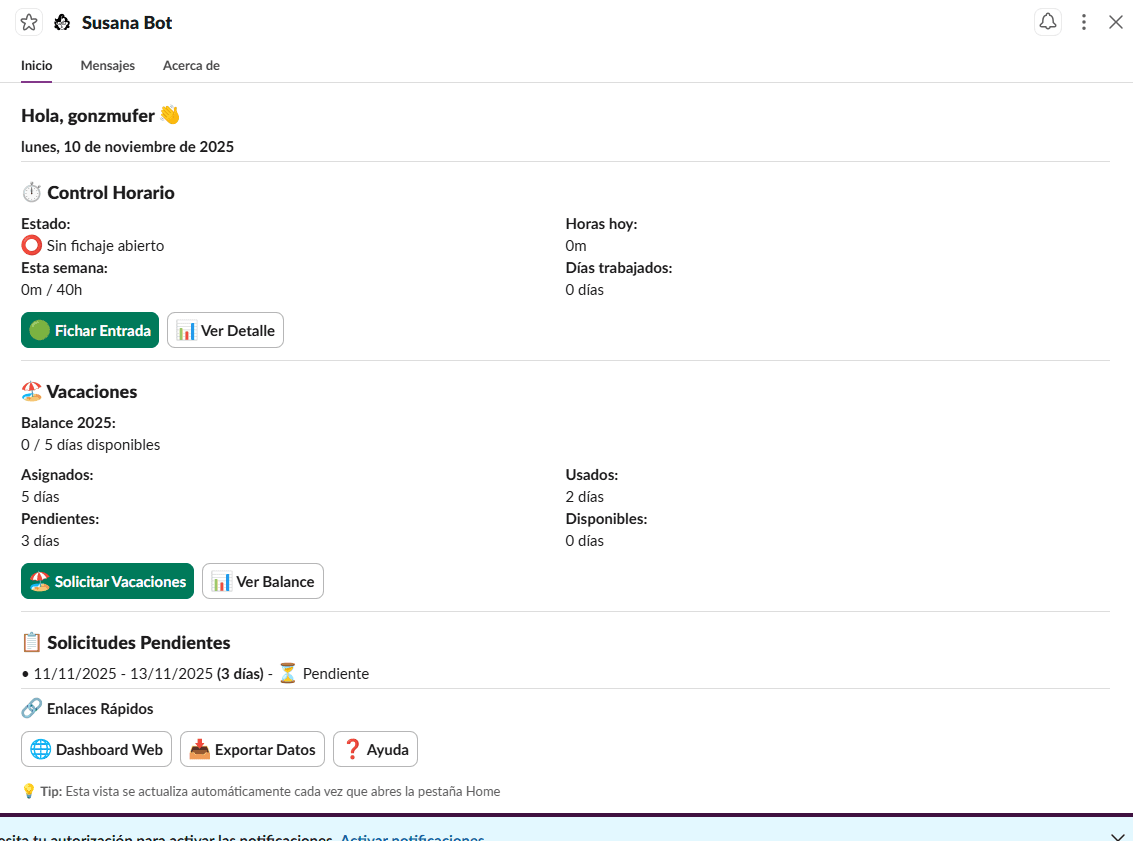Click the chart icon on Ver Detalle
The width and height of the screenshot is (1133, 841).
click(x=184, y=330)
